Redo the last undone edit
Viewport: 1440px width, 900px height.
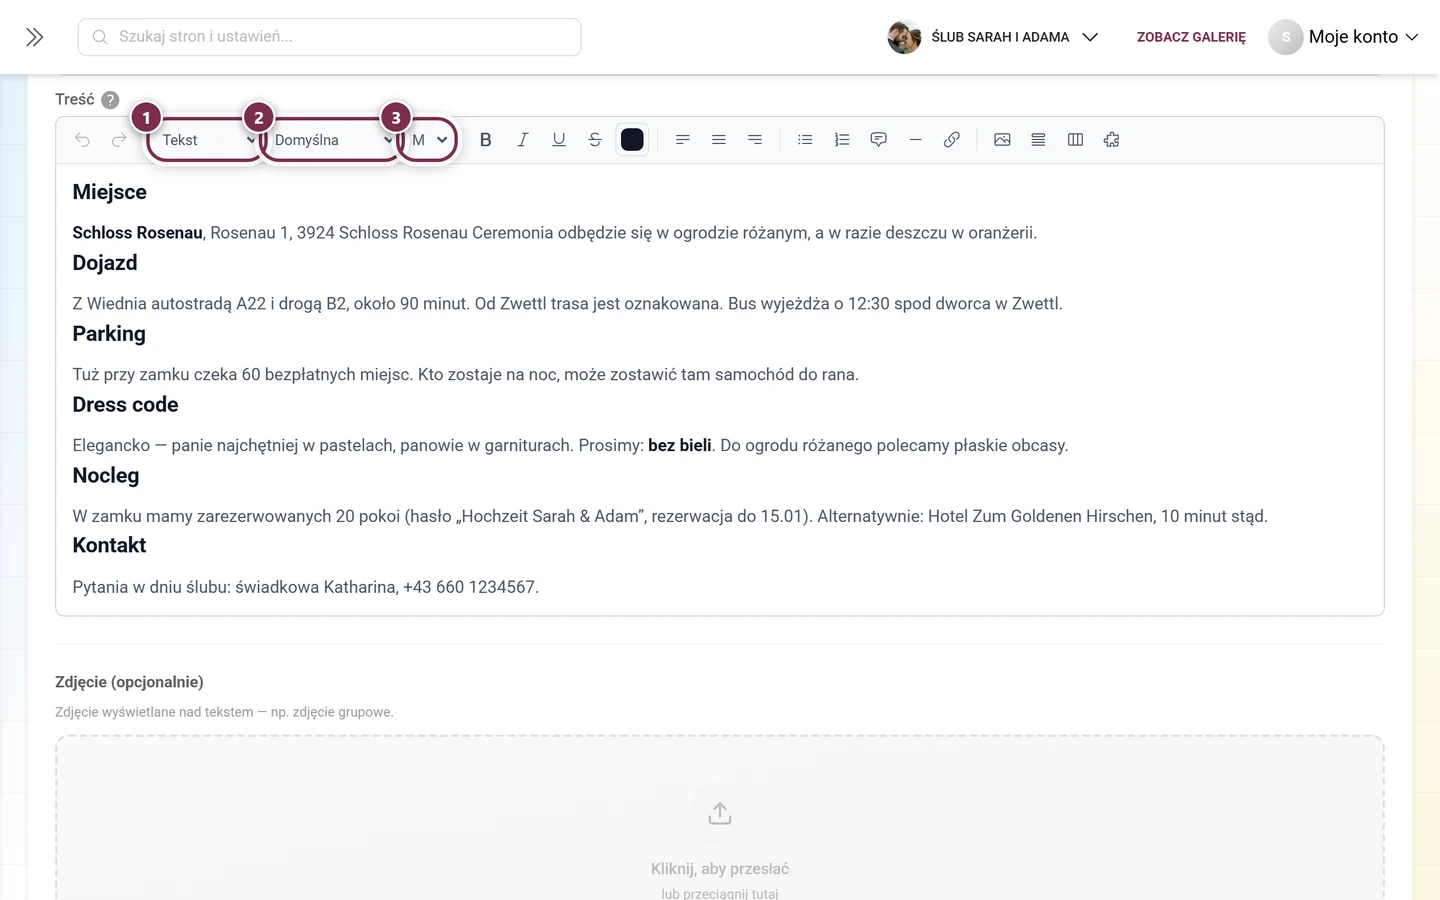pos(119,140)
